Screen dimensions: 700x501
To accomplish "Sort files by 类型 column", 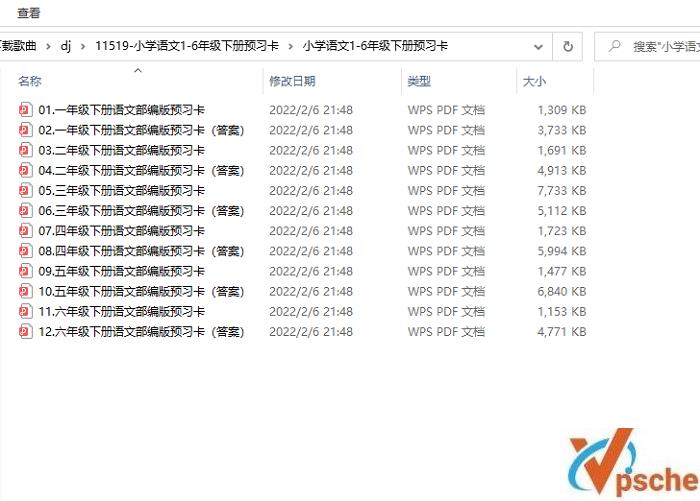I will point(419,81).
